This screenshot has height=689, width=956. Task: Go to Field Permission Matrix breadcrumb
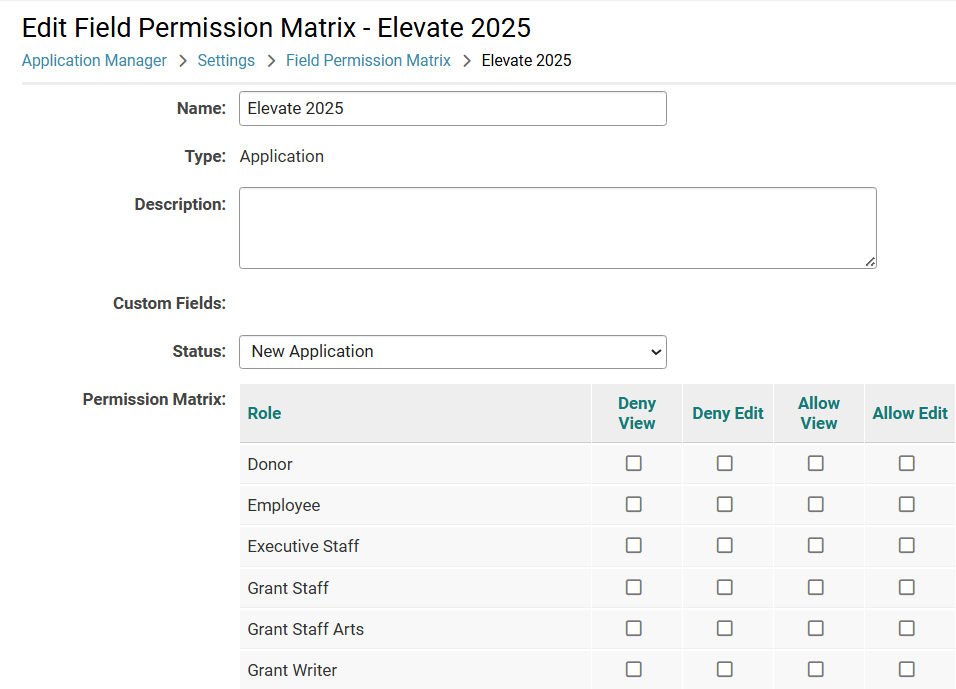[368, 60]
